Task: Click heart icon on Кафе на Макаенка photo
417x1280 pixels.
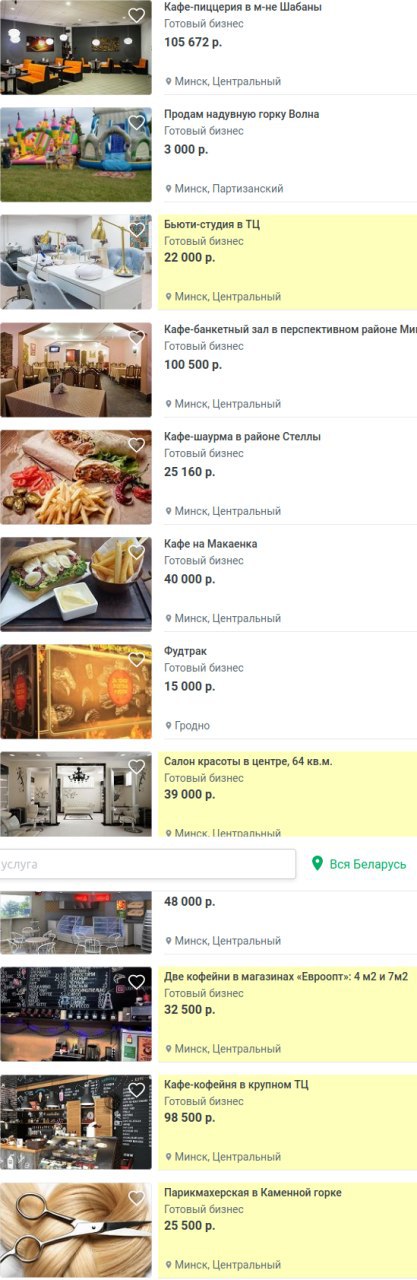Action: pyautogui.click(x=137, y=553)
